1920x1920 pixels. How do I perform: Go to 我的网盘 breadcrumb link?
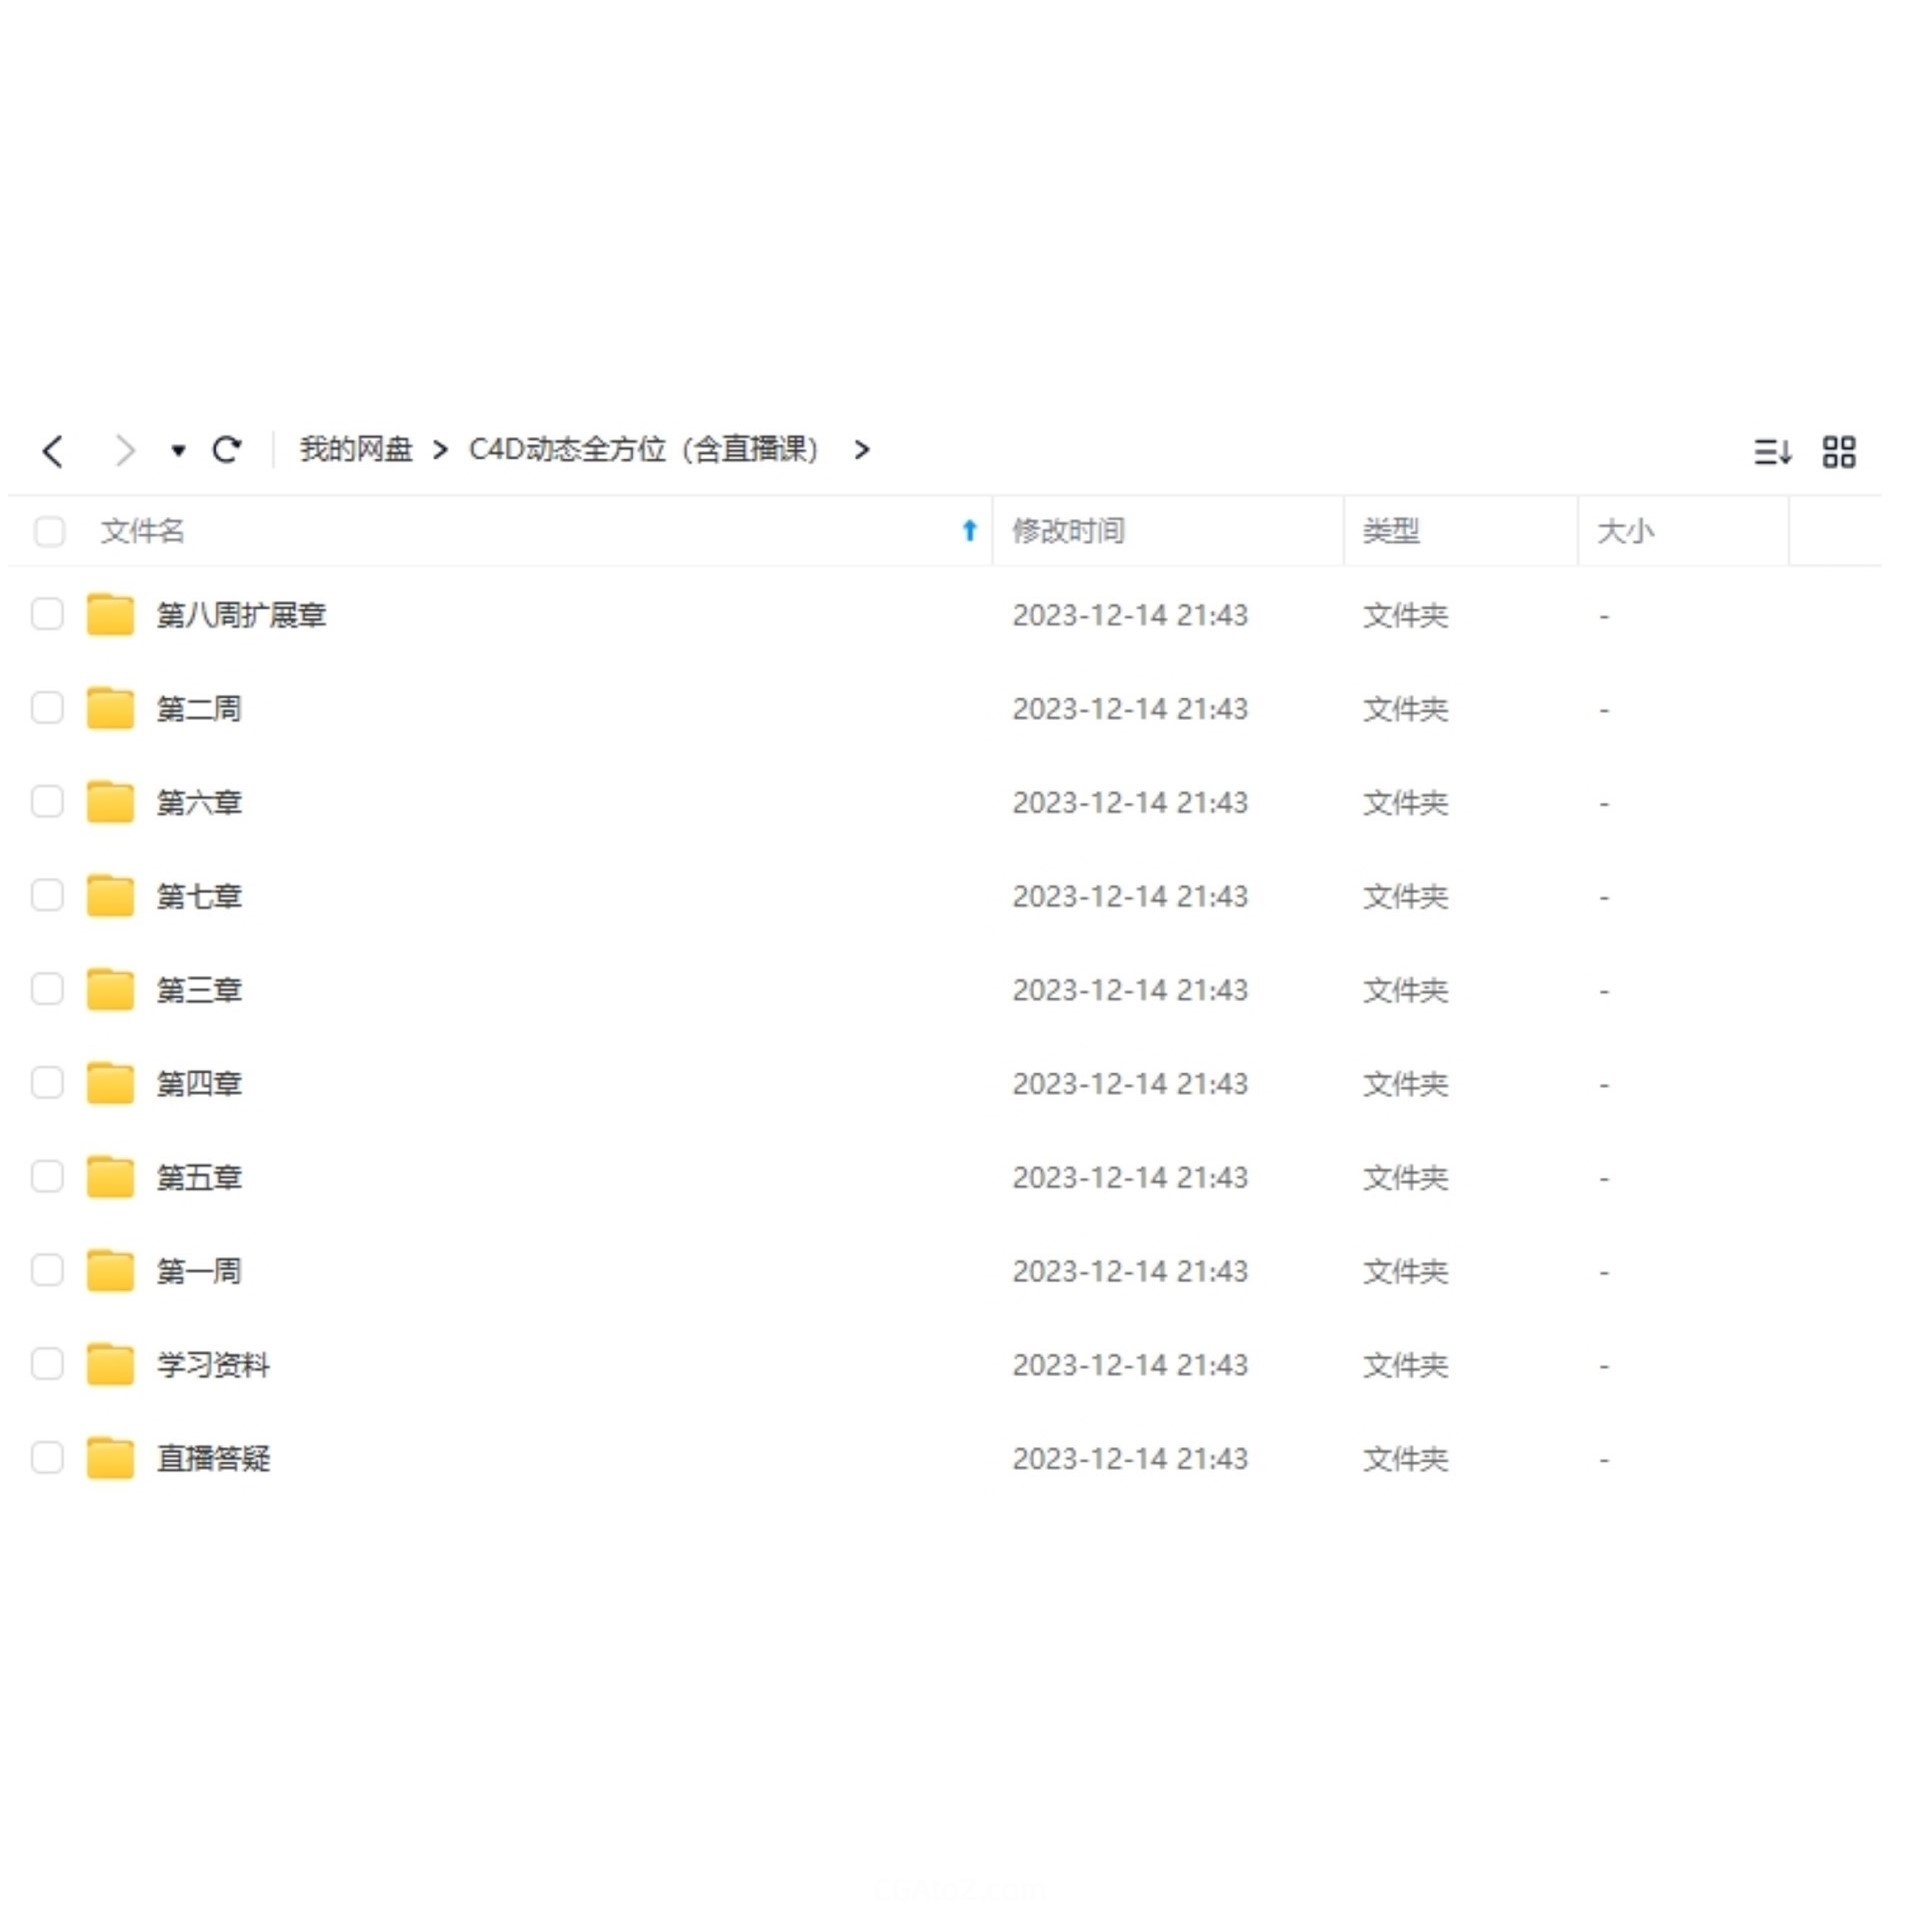tap(356, 450)
